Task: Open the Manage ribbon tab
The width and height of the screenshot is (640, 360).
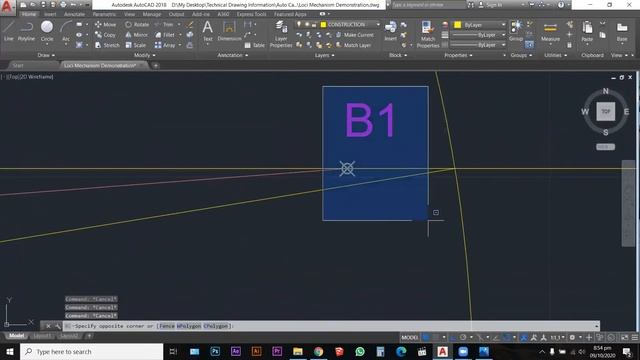Action: click(151, 14)
